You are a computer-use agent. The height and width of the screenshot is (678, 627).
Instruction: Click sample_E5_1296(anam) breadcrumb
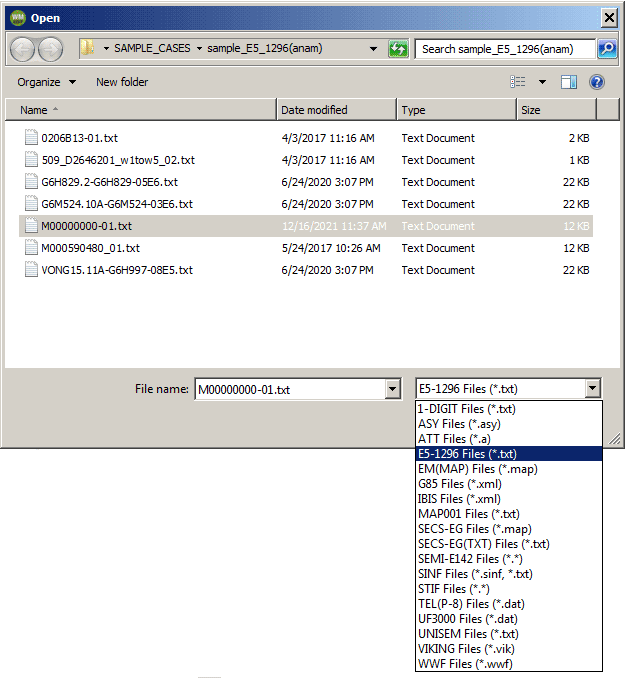[x=265, y=48]
